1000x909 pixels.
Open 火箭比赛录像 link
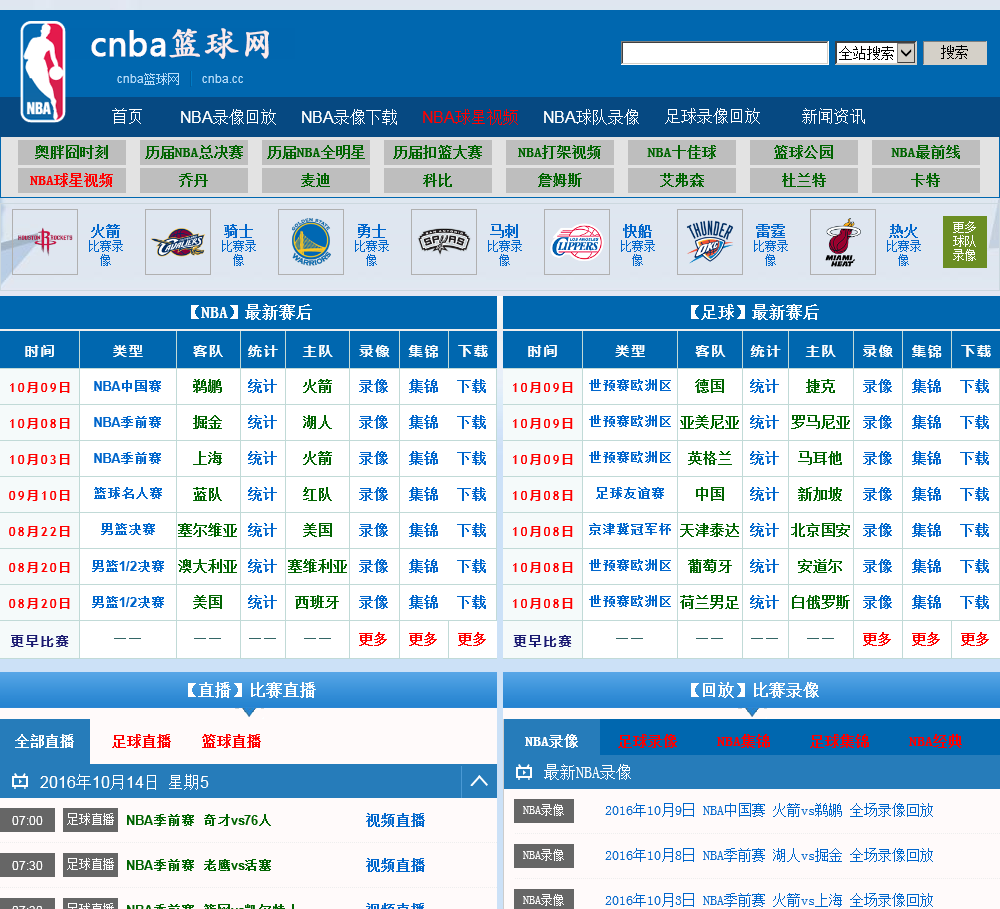(x=106, y=245)
